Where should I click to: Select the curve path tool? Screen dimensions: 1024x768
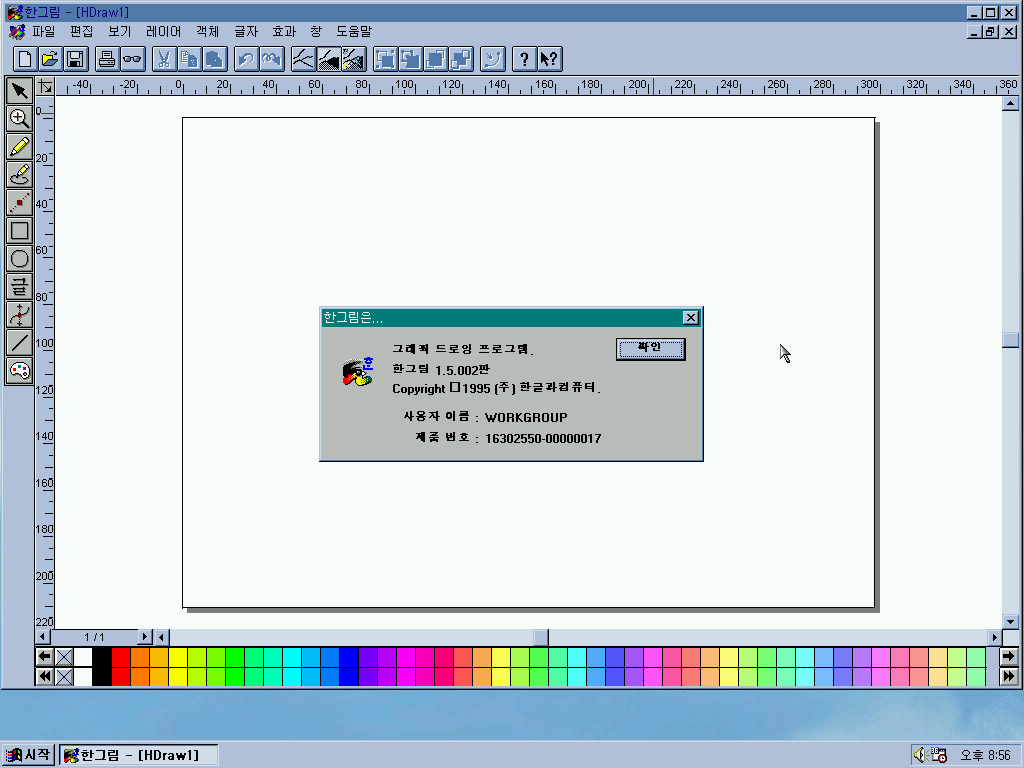click(20, 315)
